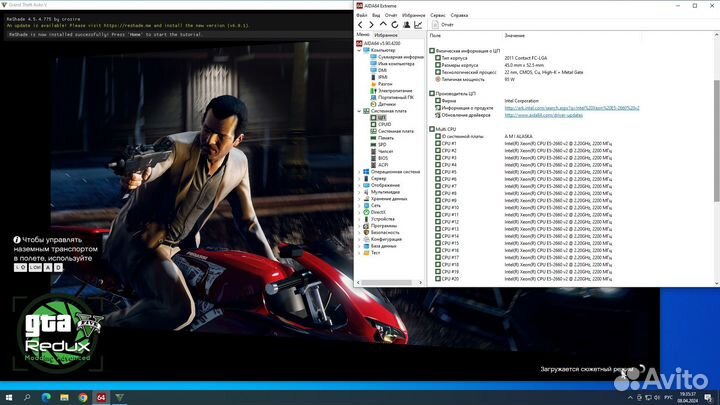Expand the Мультимедиа tree node

(359, 192)
